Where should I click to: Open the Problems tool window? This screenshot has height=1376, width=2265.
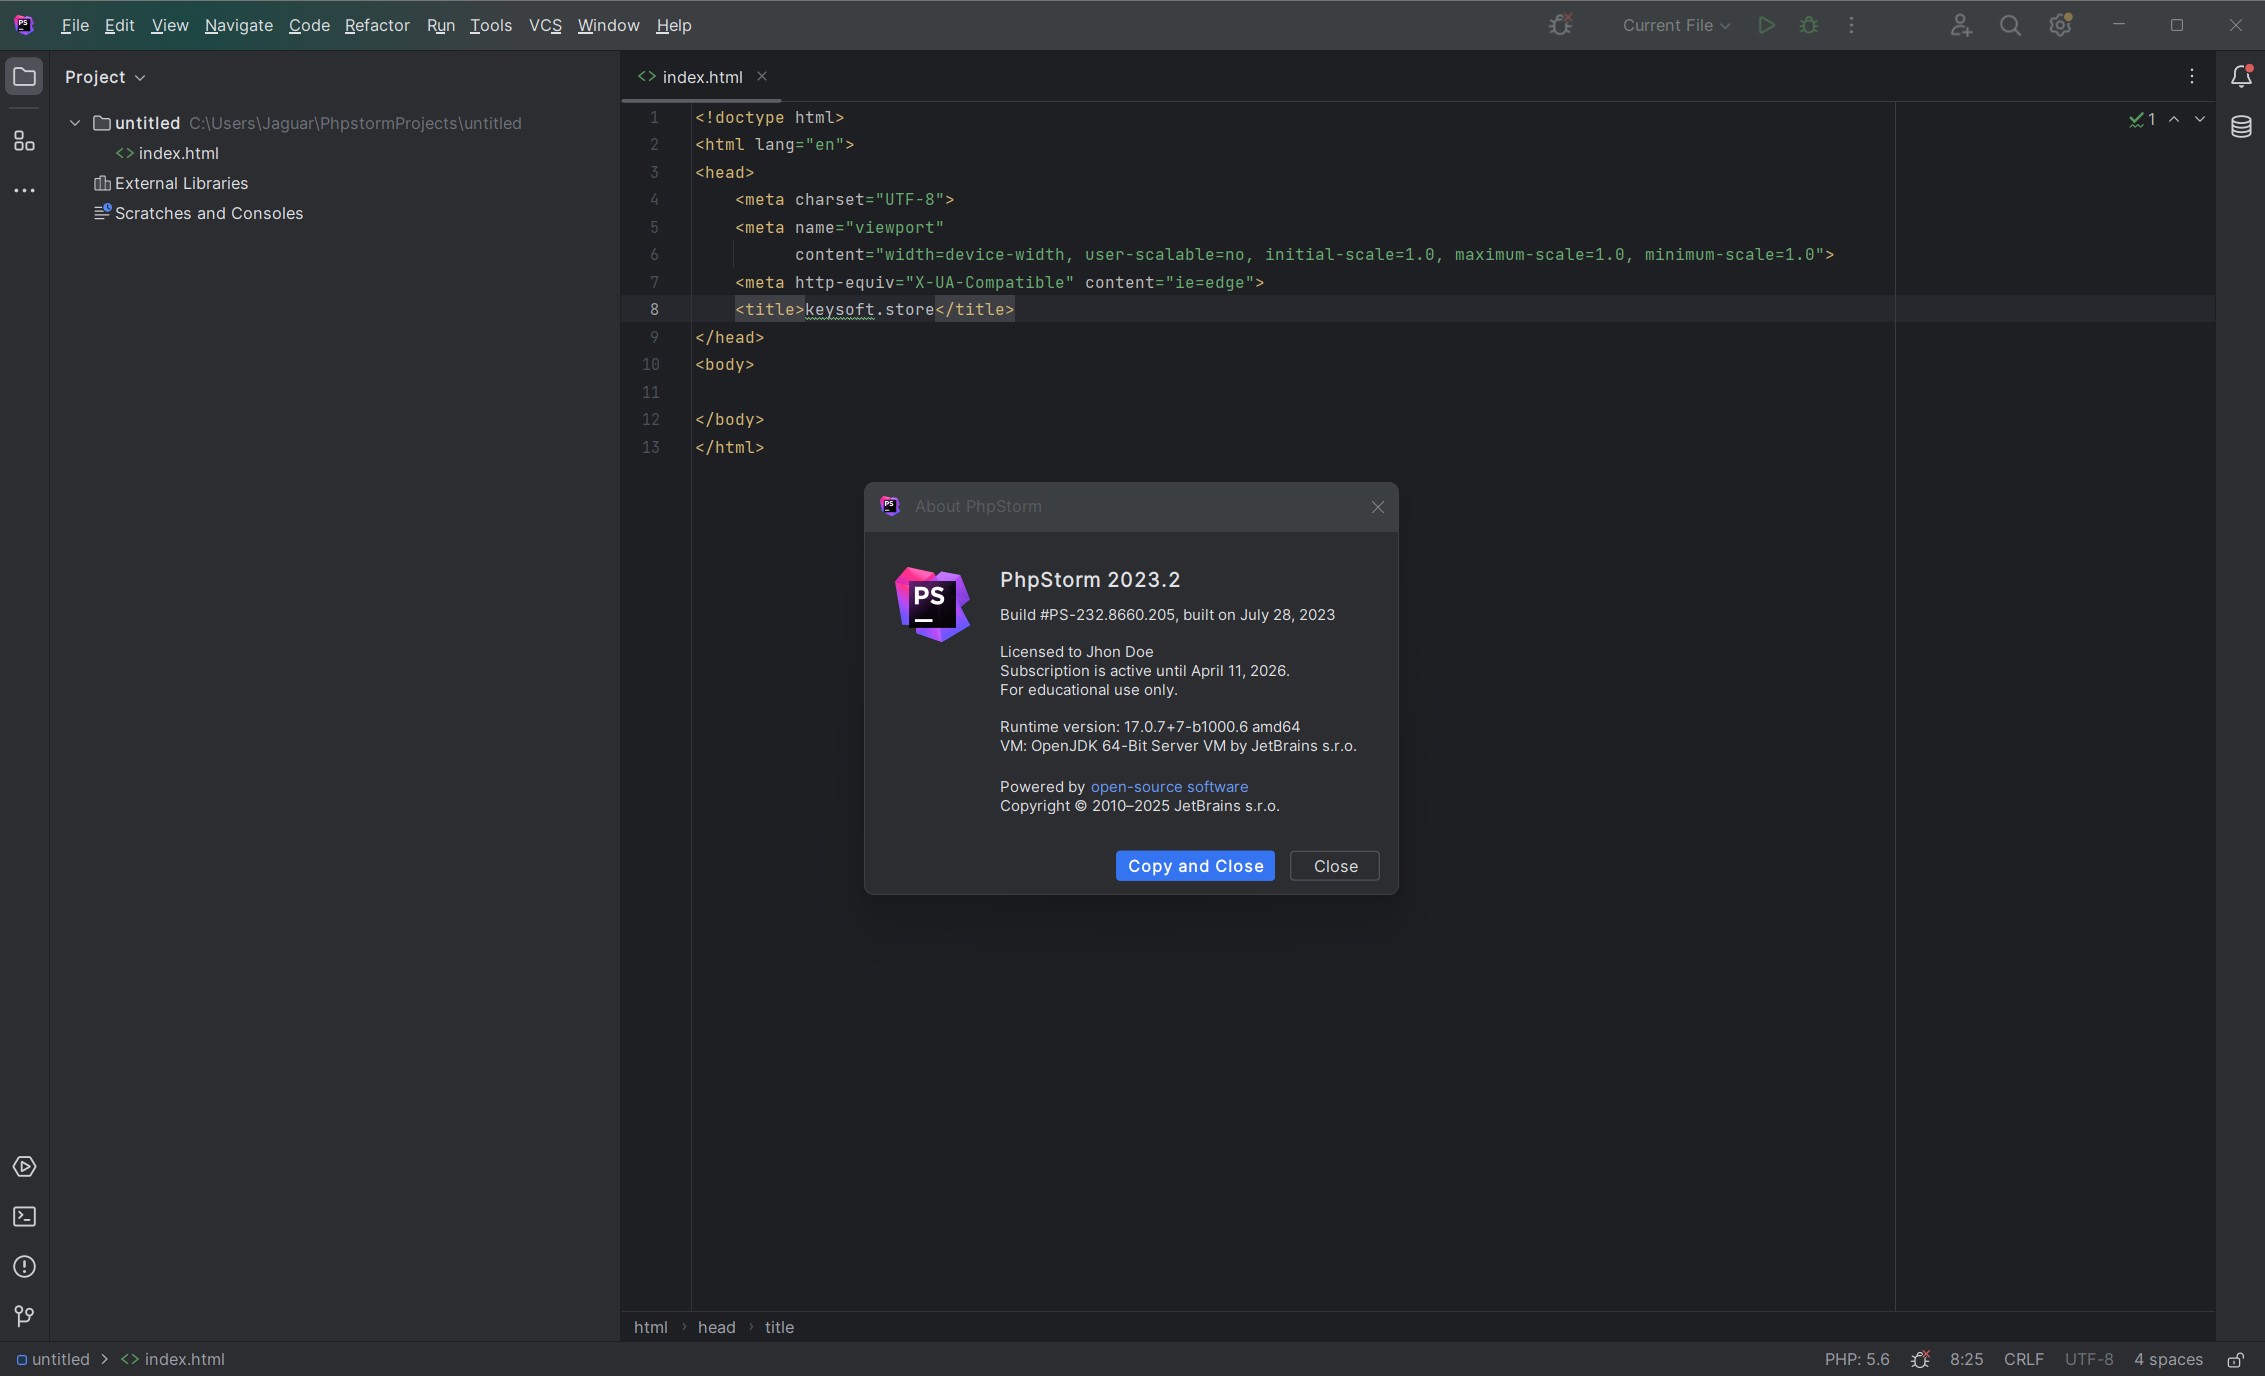pos(24,1267)
